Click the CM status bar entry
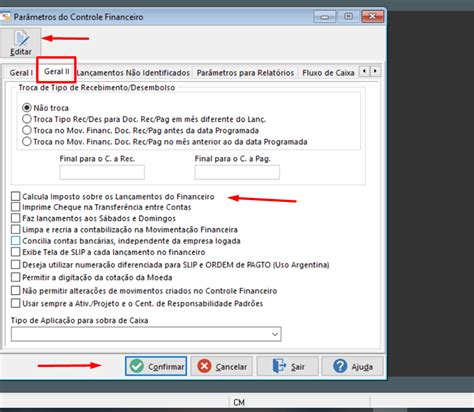Screen dimensions: 474x412 239,402
